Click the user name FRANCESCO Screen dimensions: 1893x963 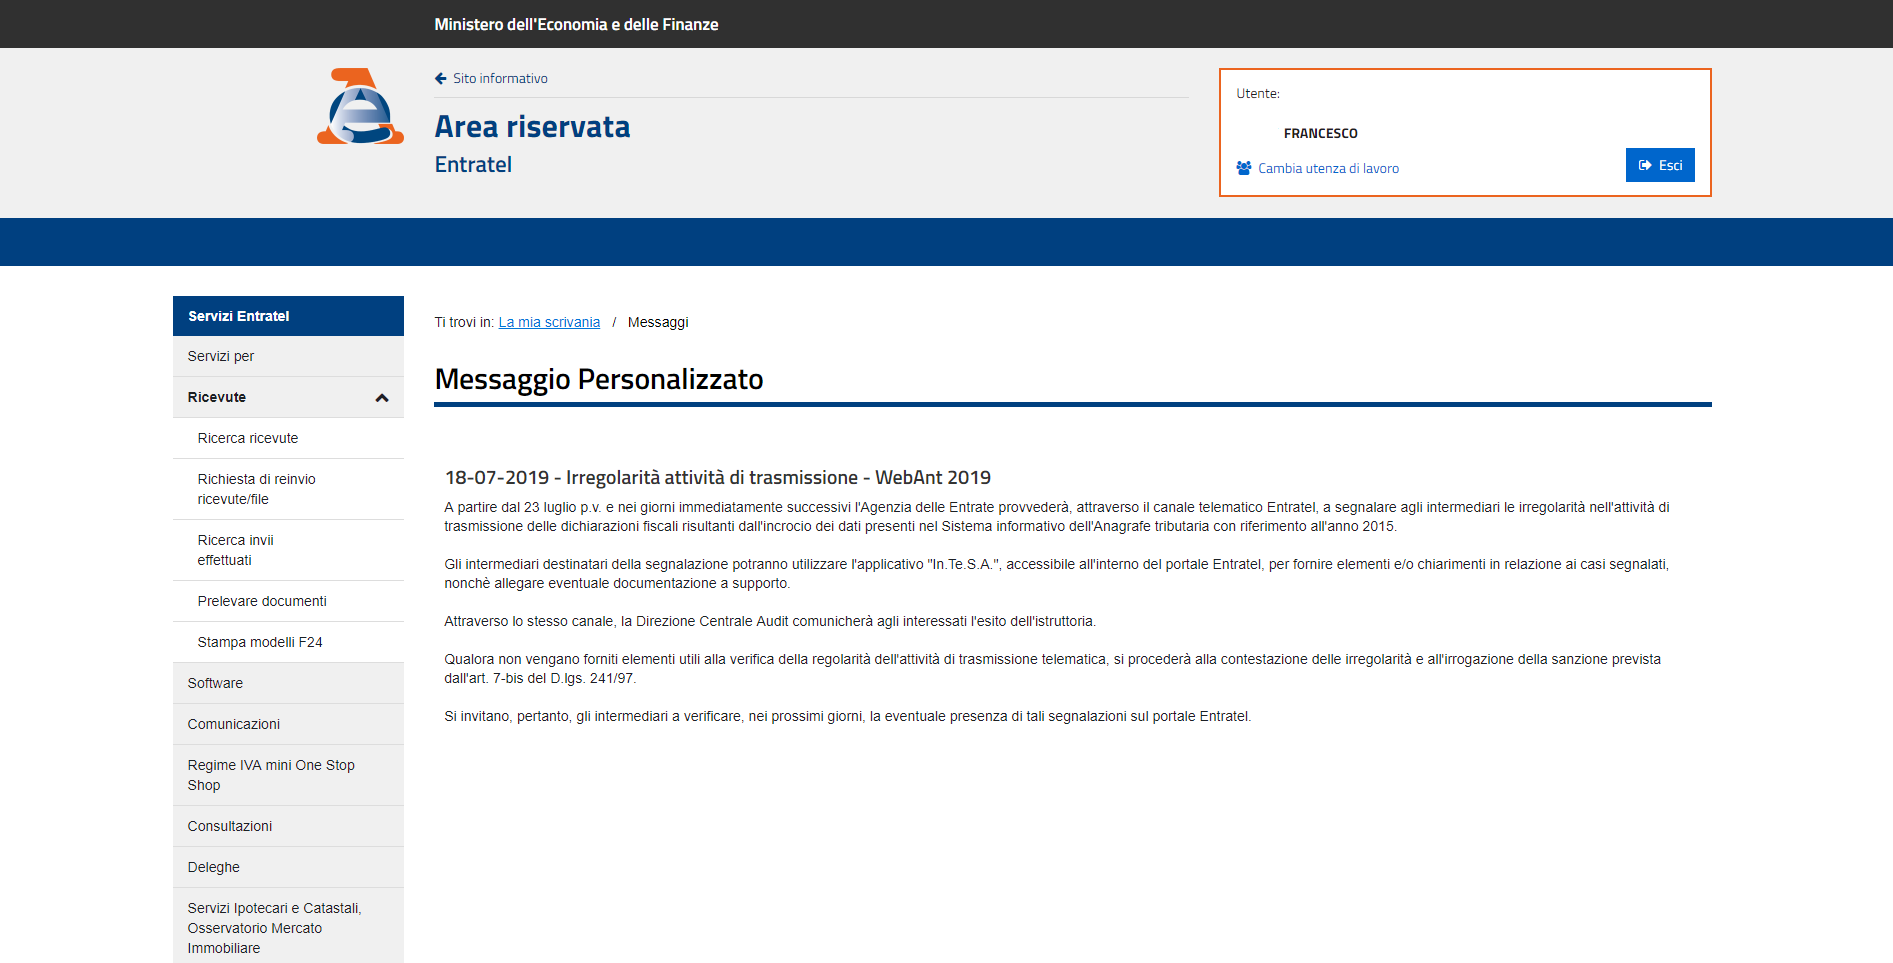[x=1320, y=133]
